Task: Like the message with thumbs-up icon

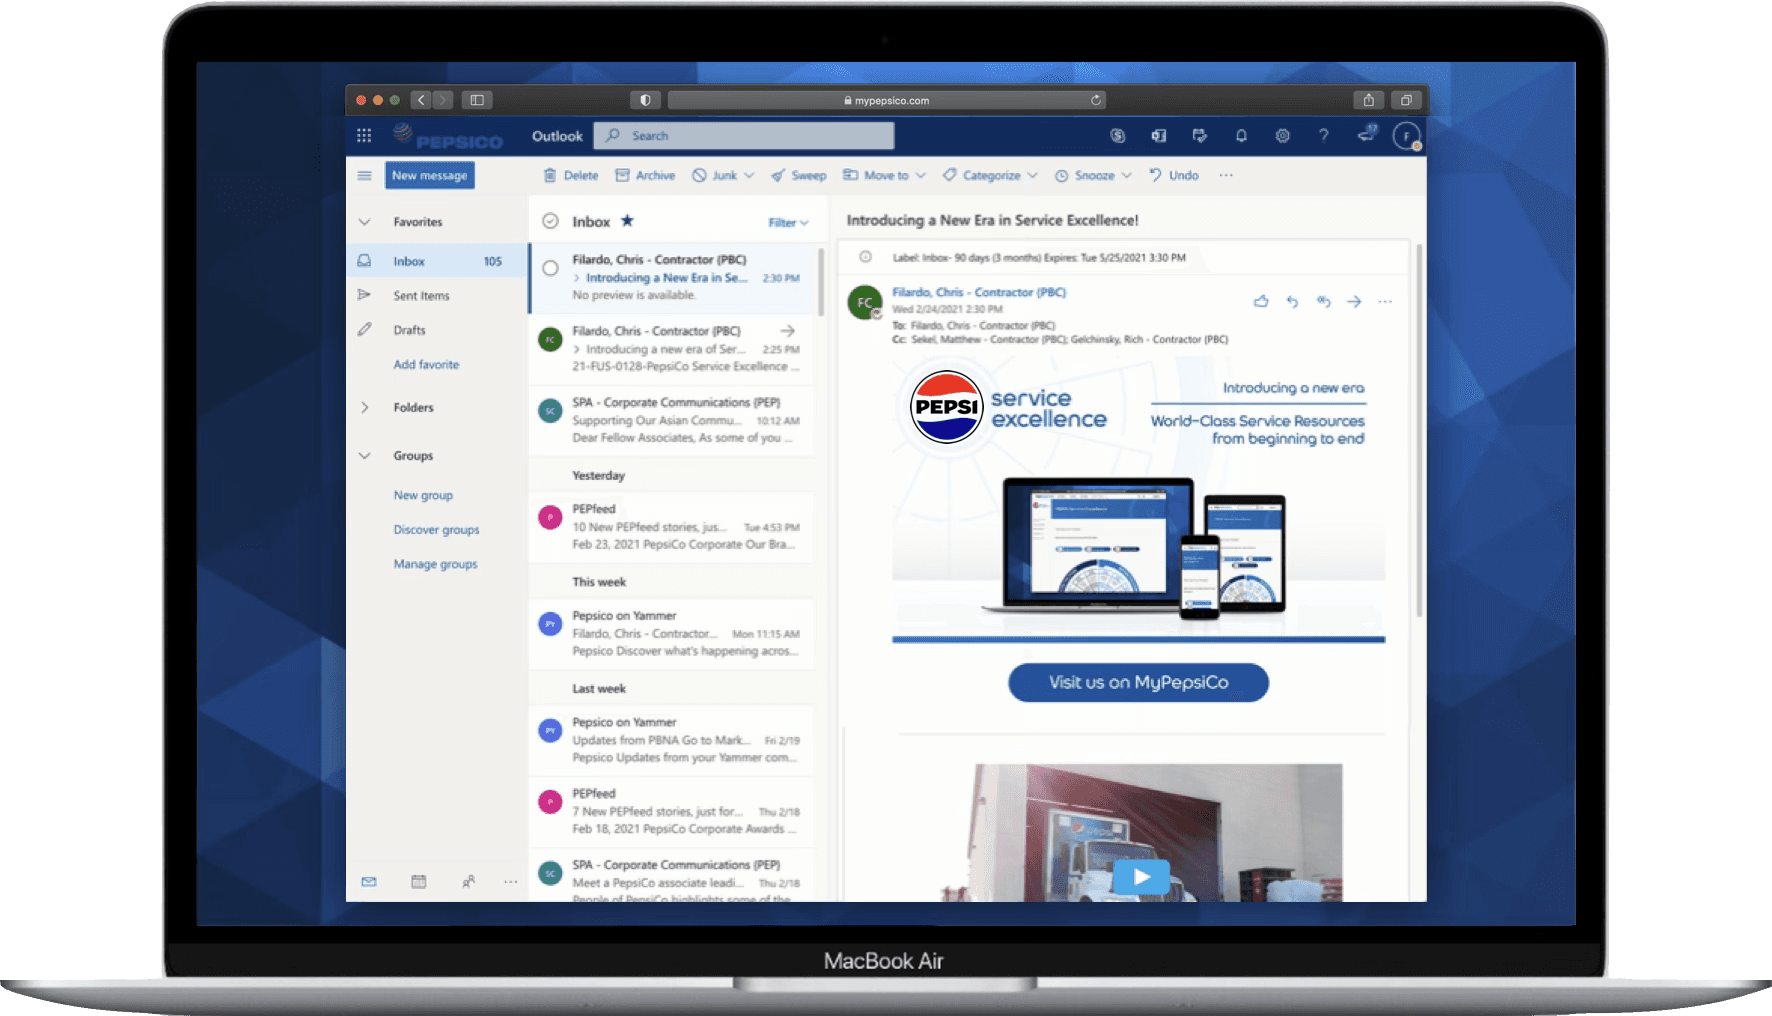Action: pyautogui.click(x=1261, y=301)
